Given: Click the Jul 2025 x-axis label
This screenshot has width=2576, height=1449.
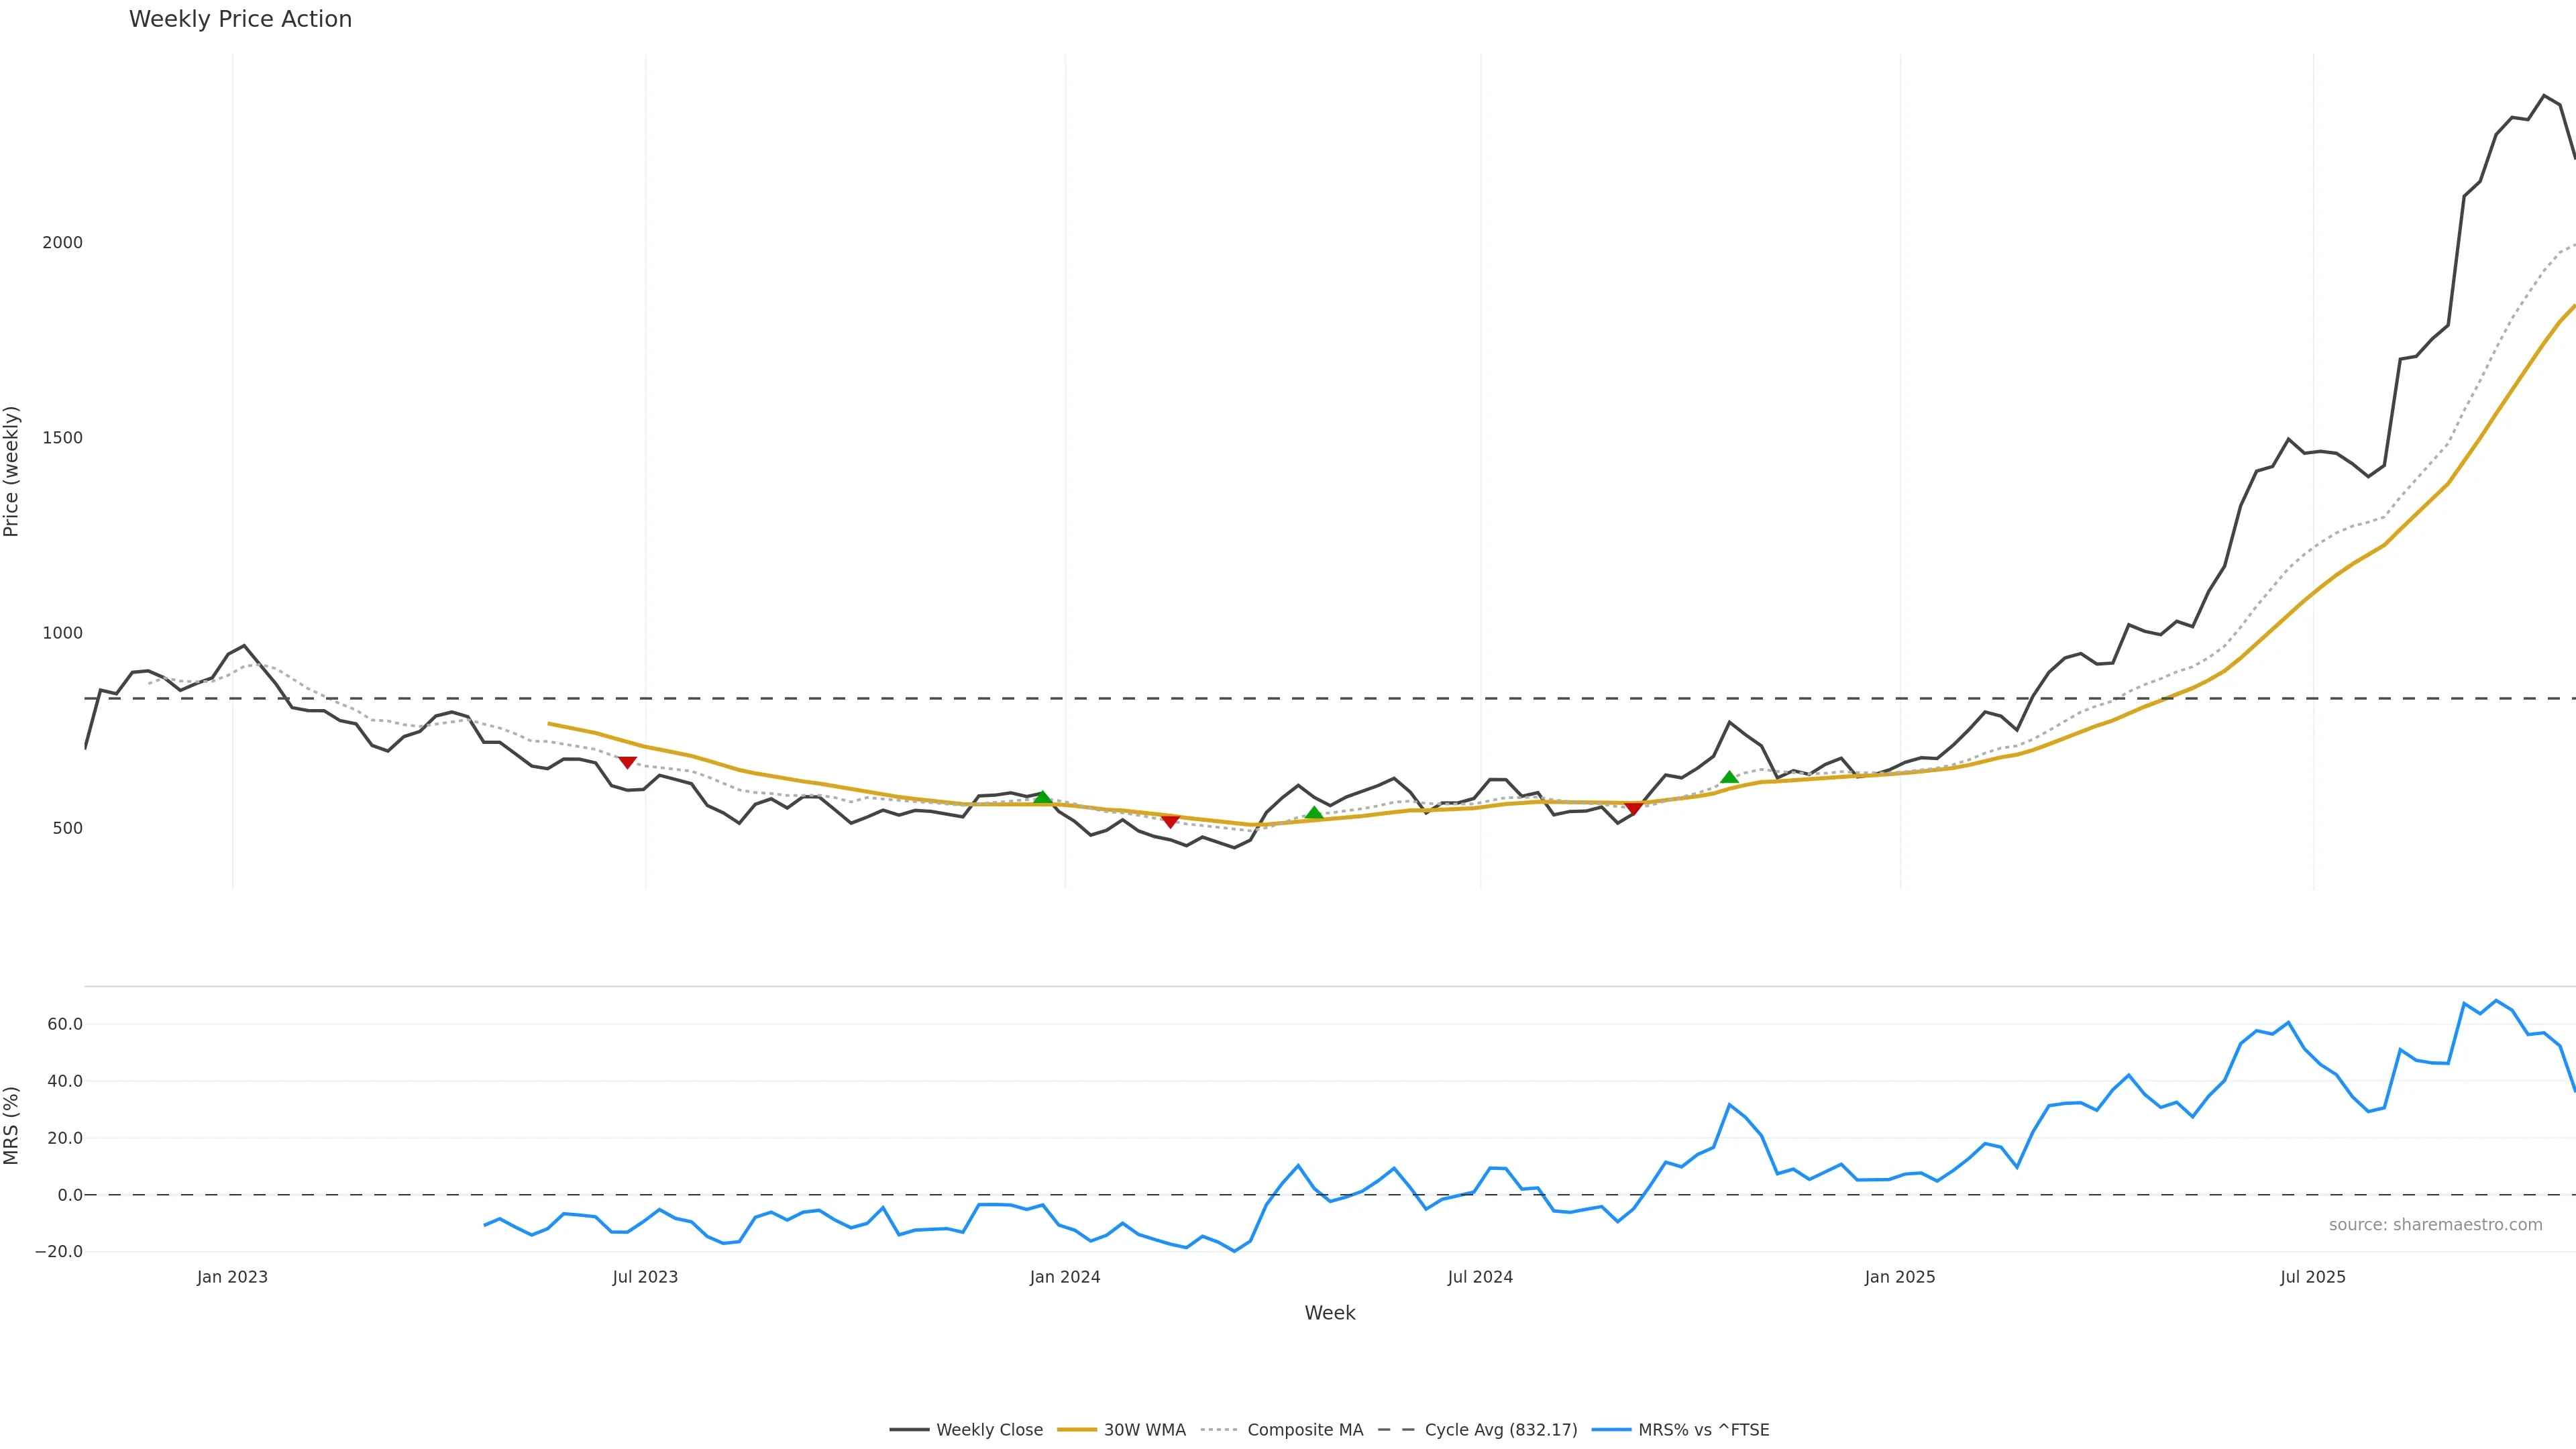Looking at the screenshot, I should pos(2312,1277).
